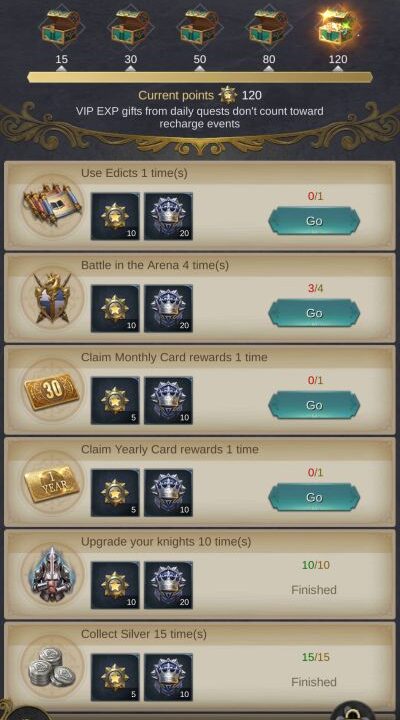This screenshot has height=720, width=400.
Task: Tap the silver coins quest icon
Action: point(52,667)
